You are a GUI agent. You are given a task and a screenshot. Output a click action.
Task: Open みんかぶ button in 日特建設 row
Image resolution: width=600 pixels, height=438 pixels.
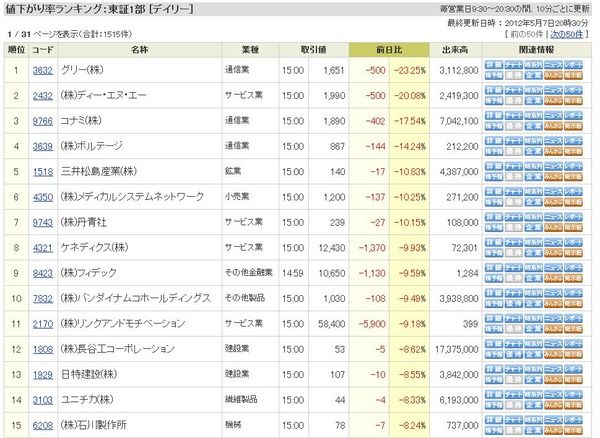(553, 380)
